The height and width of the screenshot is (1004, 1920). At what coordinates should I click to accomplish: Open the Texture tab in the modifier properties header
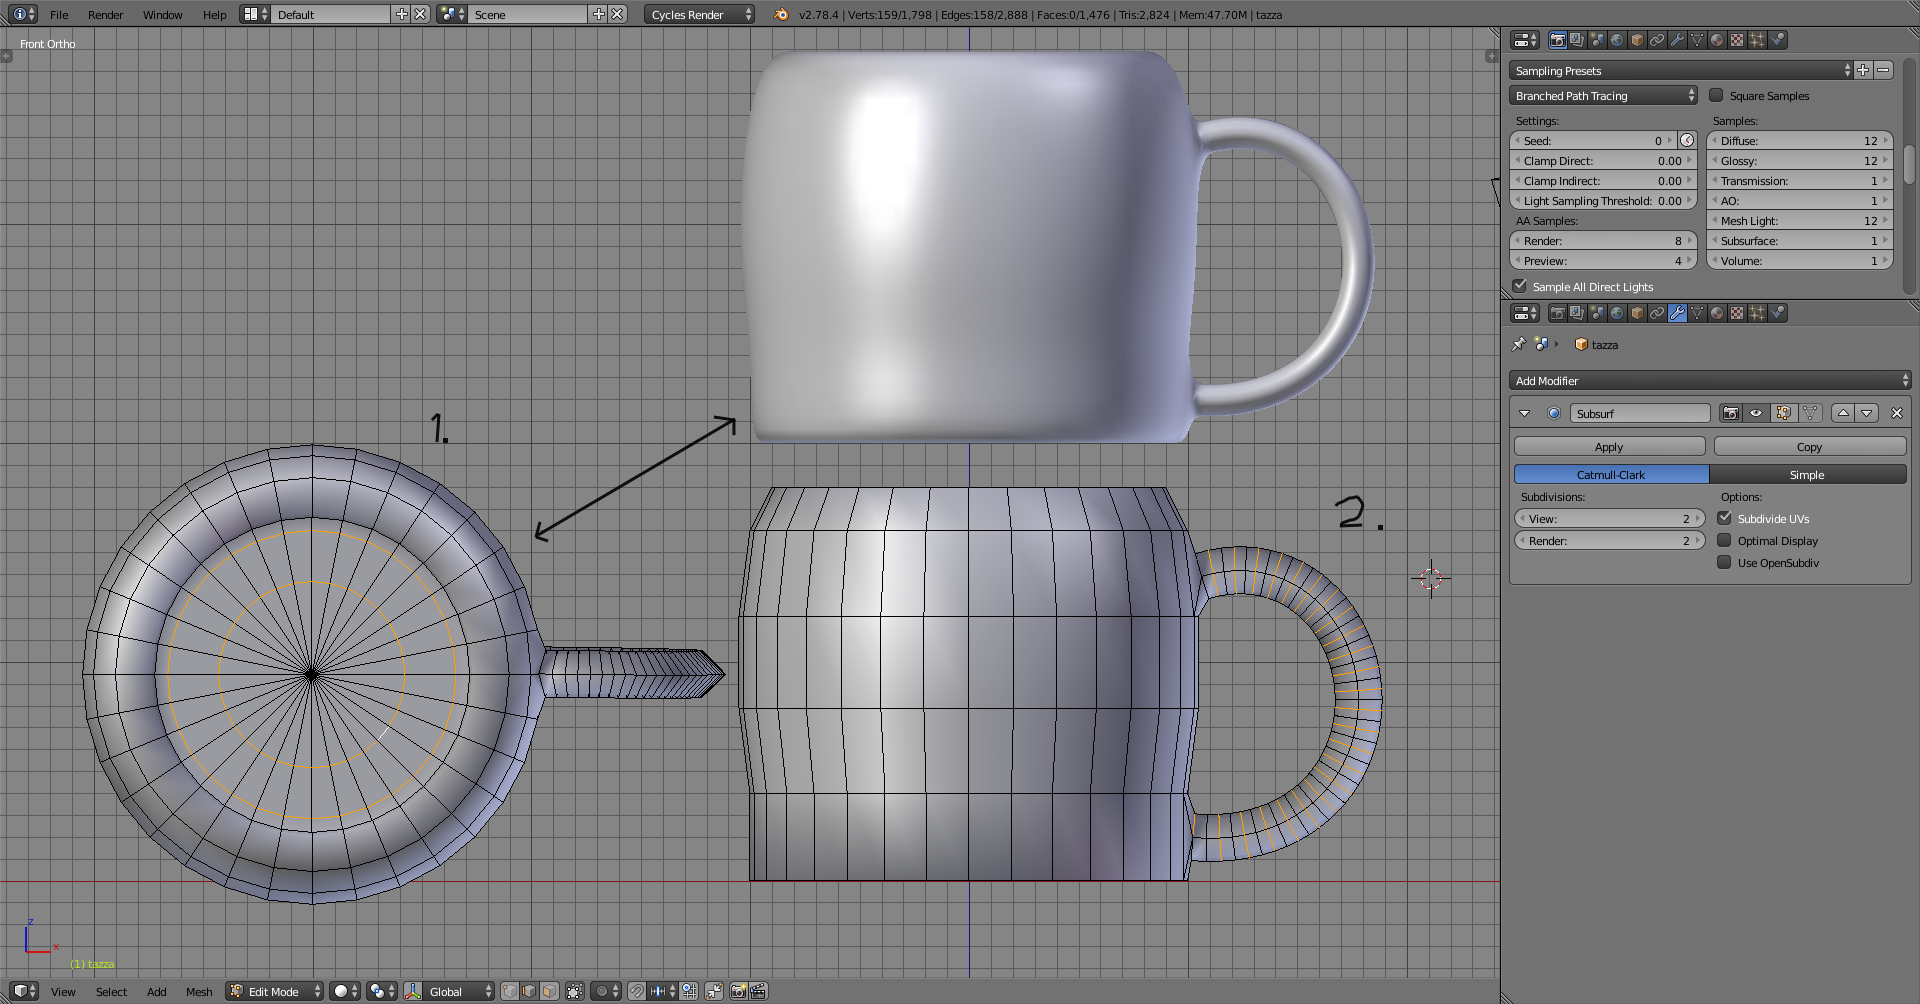pyautogui.click(x=1737, y=313)
